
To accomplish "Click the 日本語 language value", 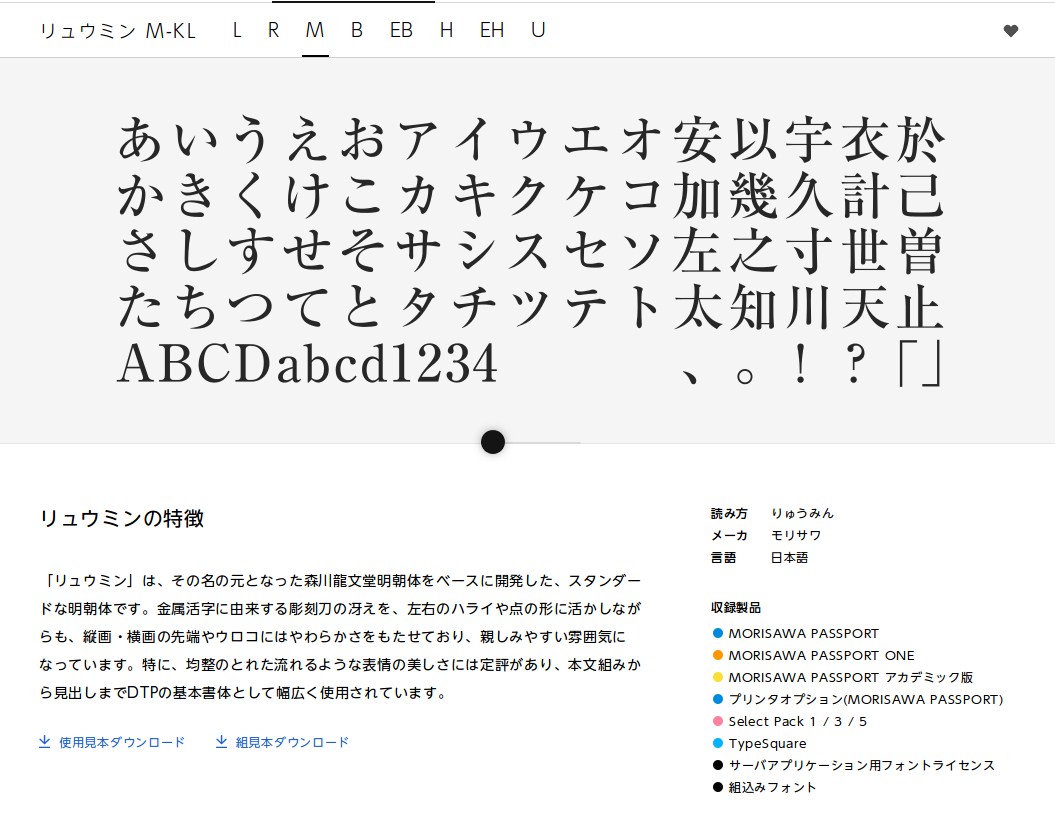I will point(789,557).
